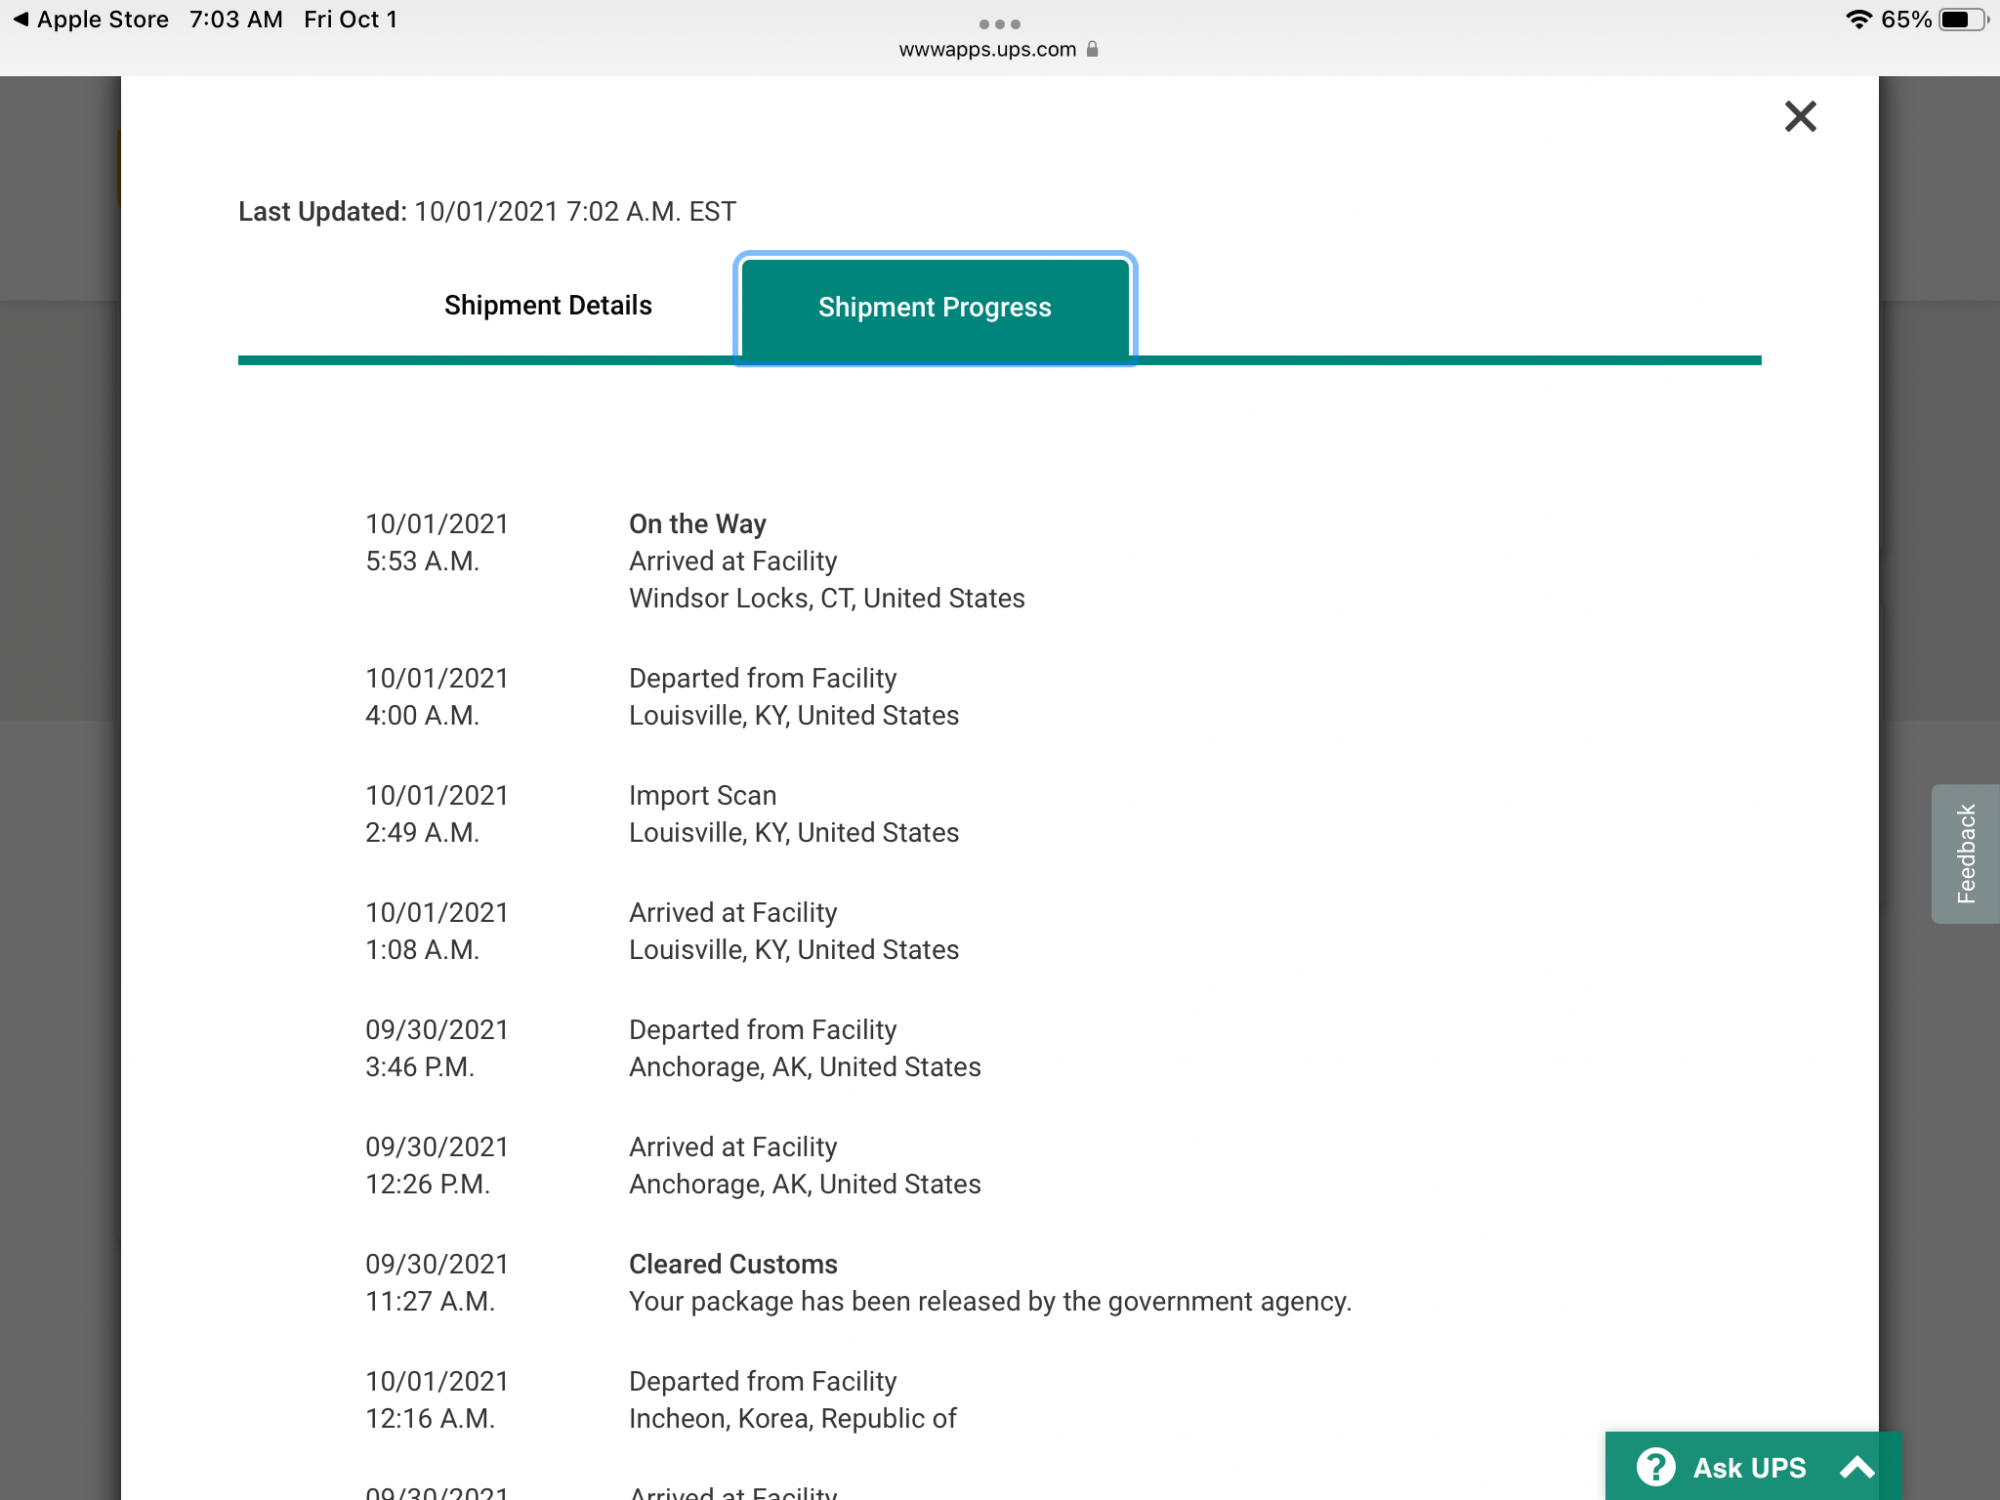
Task: Return to Apple Store via back arrow
Action: click(x=20, y=19)
